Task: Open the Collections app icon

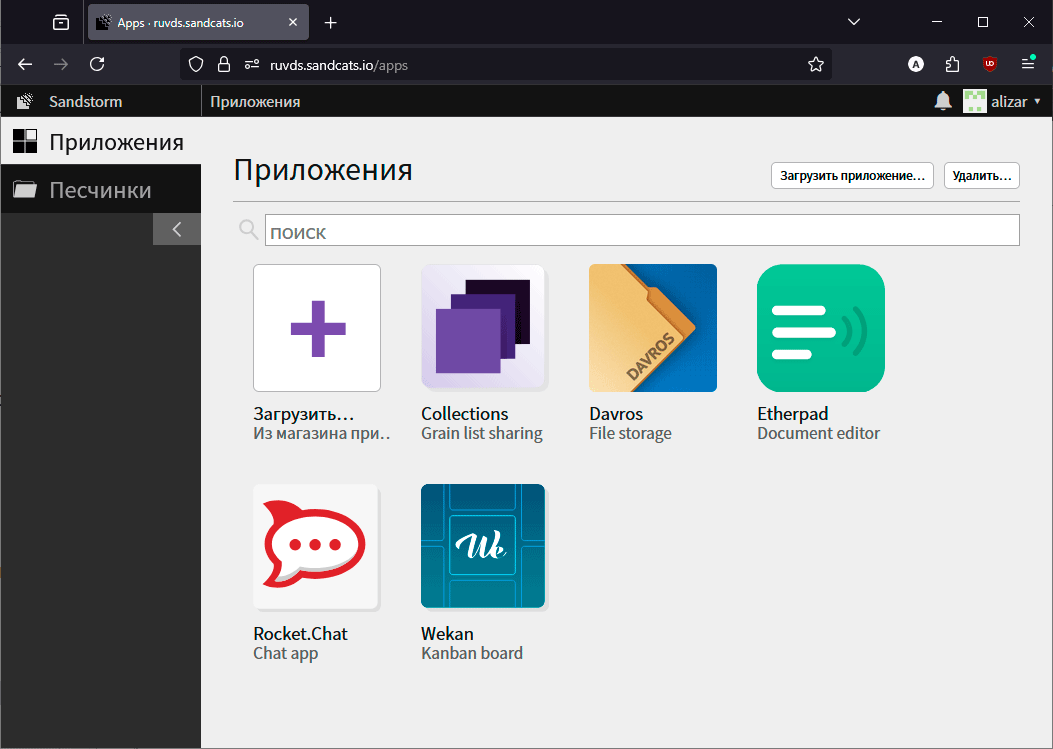Action: point(483,328)
